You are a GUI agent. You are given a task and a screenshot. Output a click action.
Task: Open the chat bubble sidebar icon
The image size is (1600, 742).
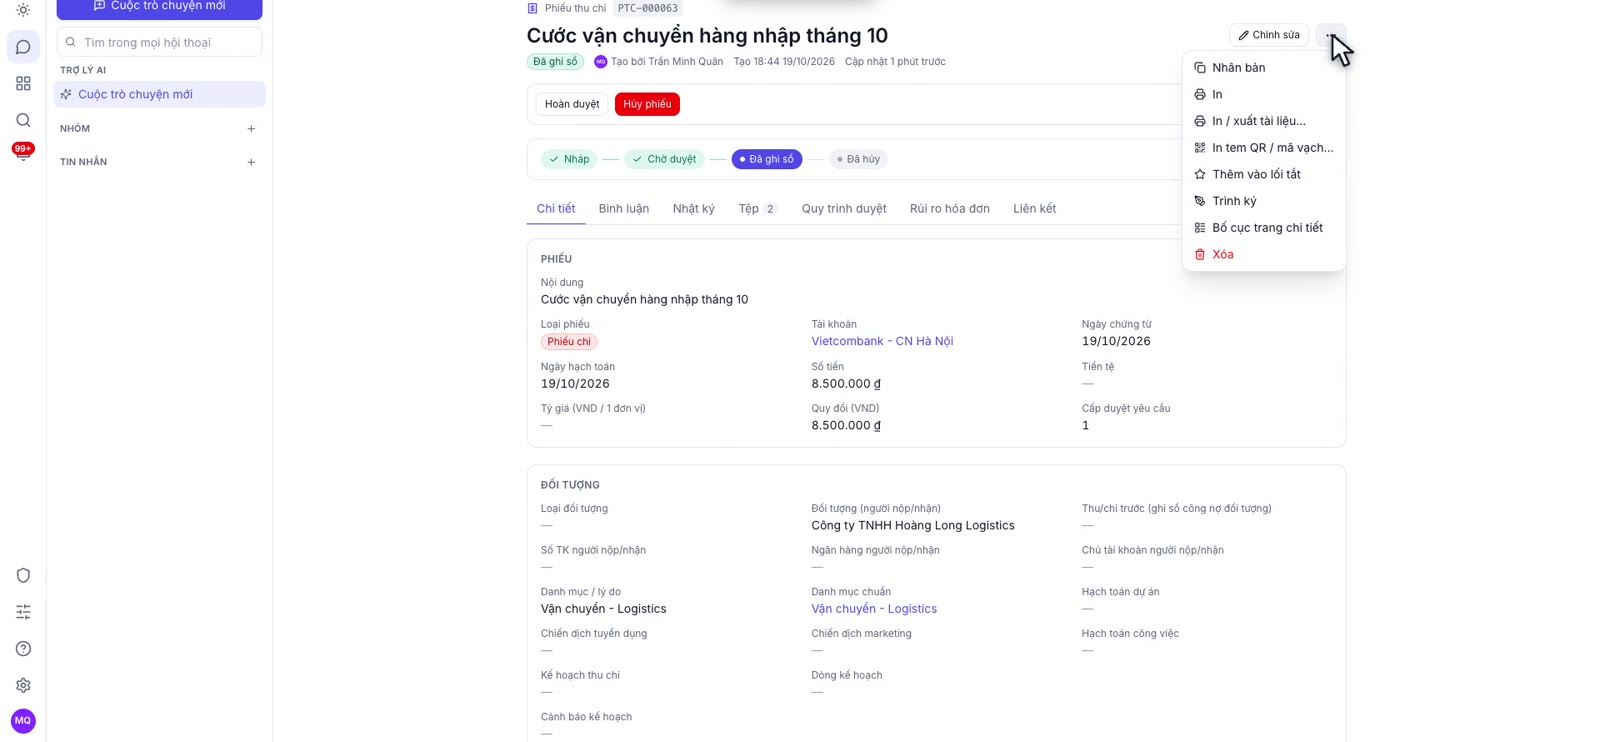pos(23,47)
